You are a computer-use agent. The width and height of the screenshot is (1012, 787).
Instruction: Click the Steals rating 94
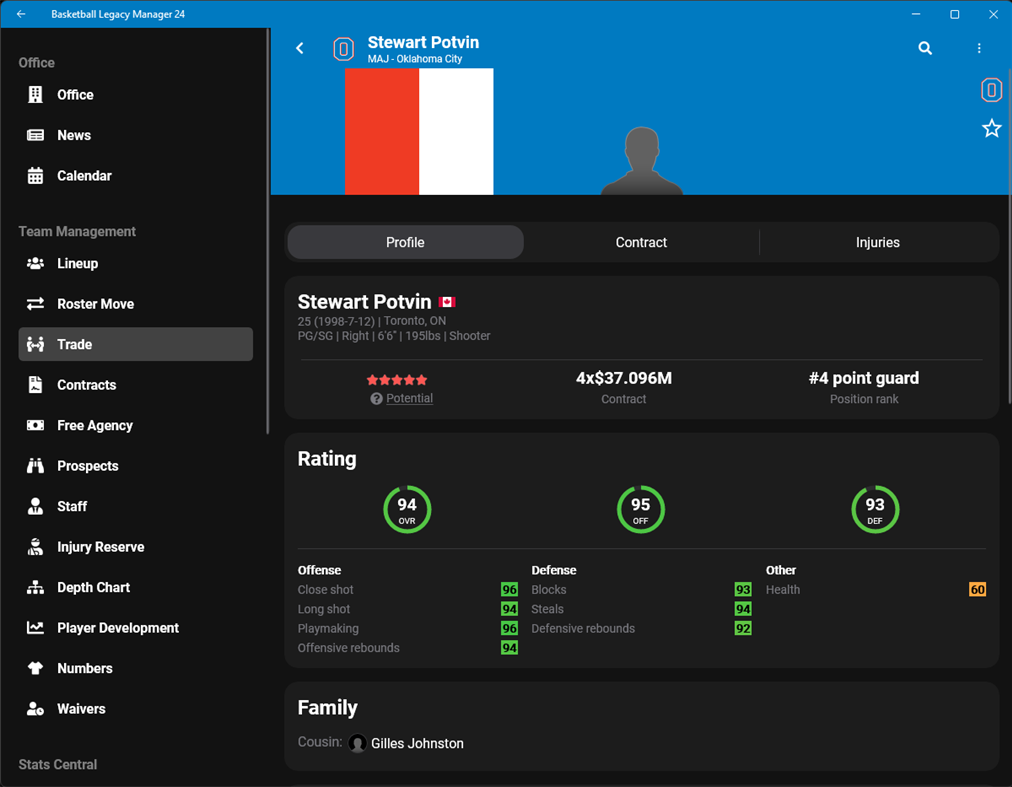pos(743,609)
